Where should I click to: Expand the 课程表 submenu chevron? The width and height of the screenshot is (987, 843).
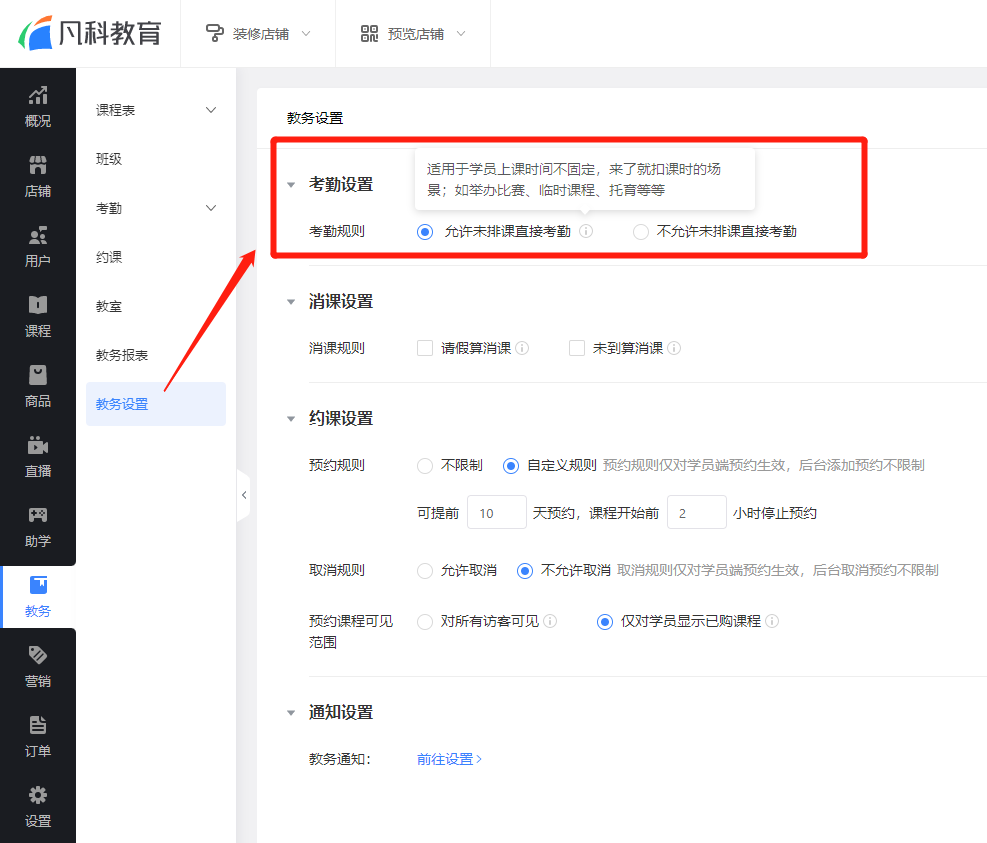[x=211, y=110]
